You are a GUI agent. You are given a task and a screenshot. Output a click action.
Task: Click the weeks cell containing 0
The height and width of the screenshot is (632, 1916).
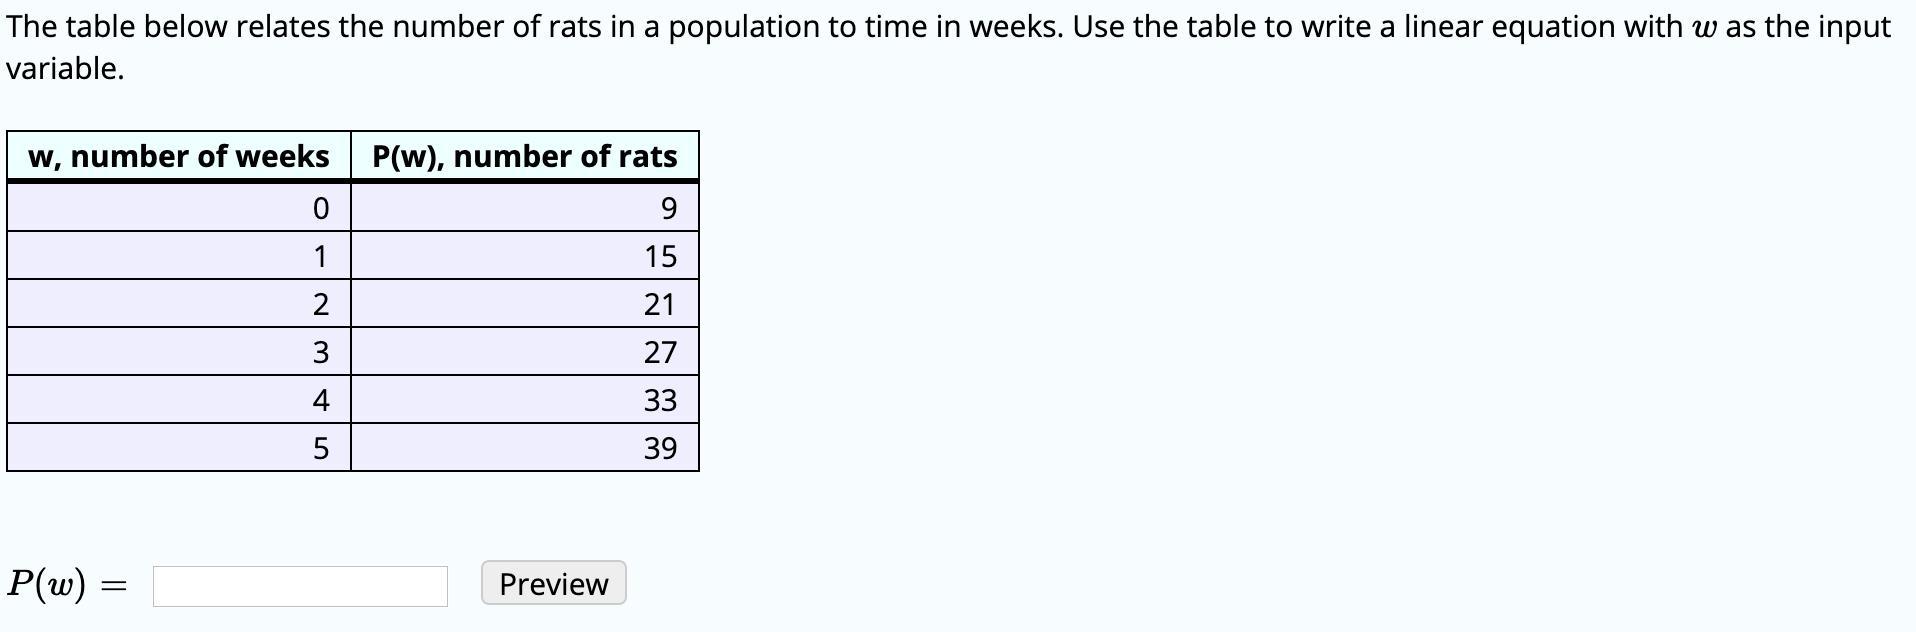pos(179,208)
